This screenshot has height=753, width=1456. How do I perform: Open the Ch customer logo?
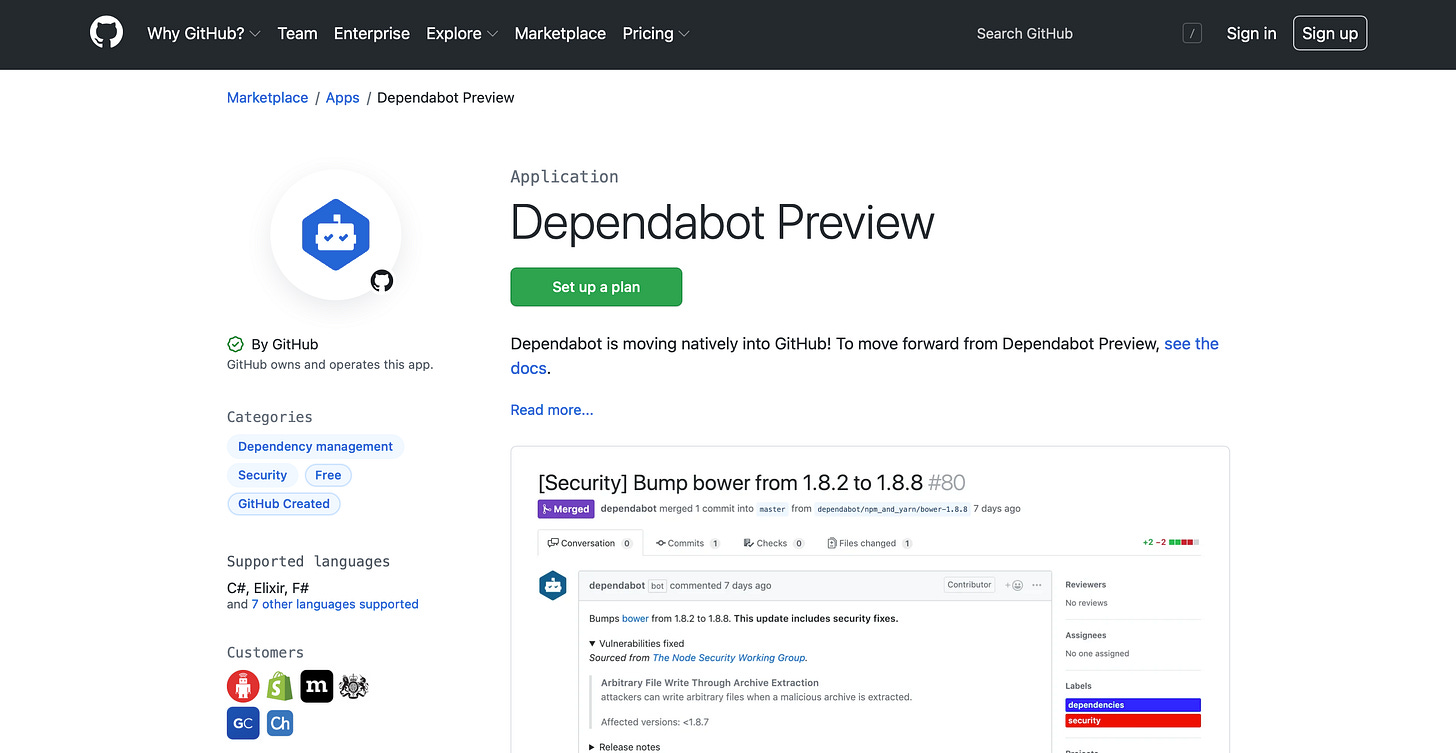[x=280, y=723]
